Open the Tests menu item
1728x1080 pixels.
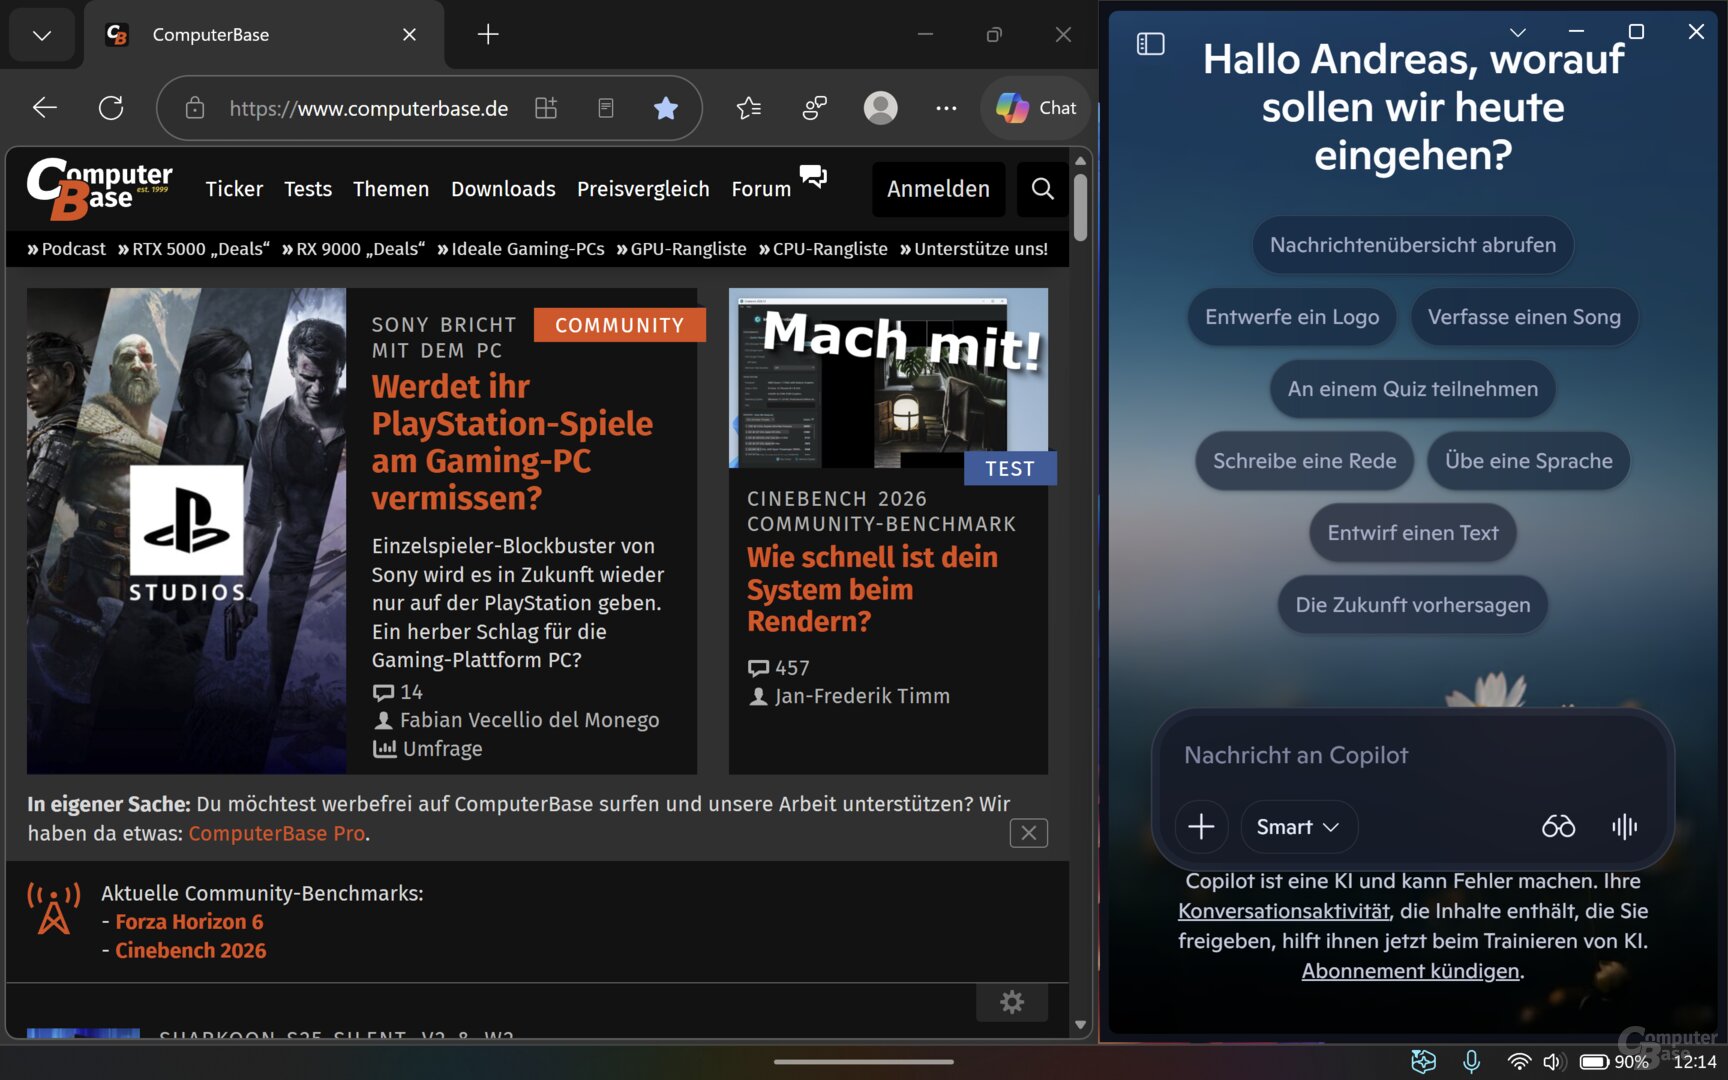coord(308,189)
